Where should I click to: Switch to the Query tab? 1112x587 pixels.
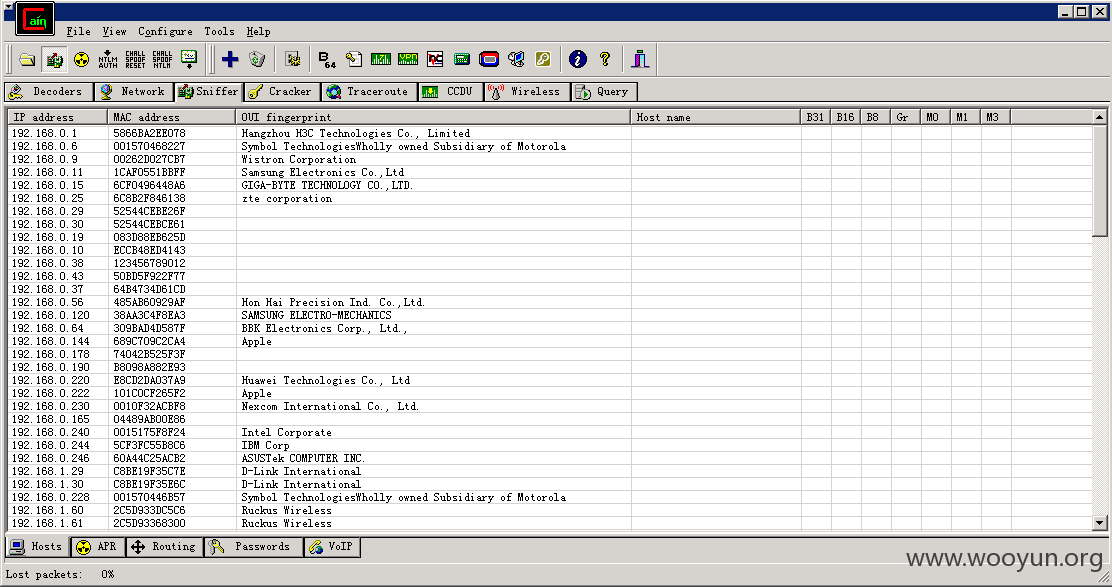[x=604, y=91]
